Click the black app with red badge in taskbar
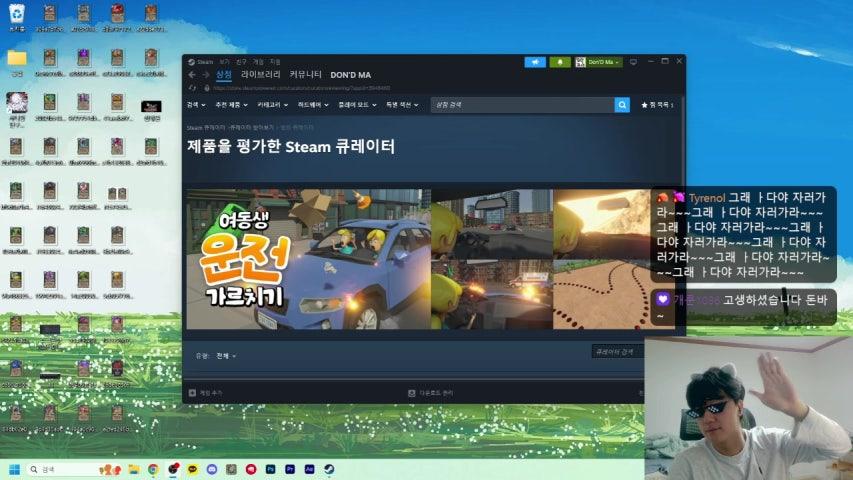The image size is (853, 480). (173, 469)
